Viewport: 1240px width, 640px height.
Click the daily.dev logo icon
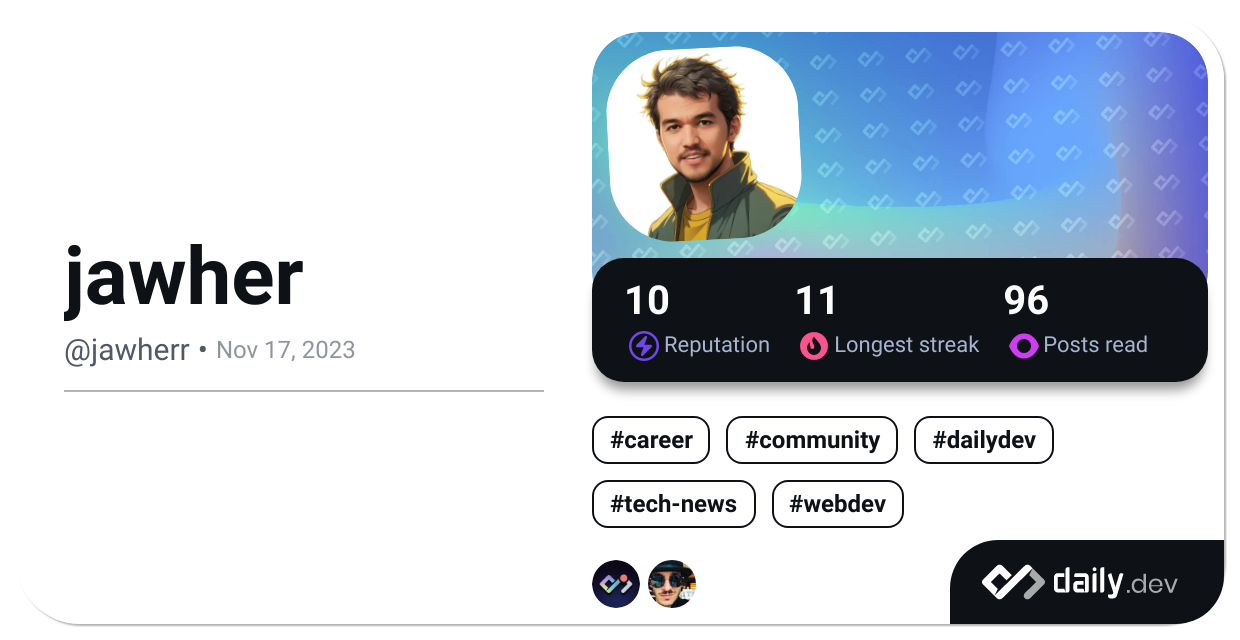click(1013, 582)
